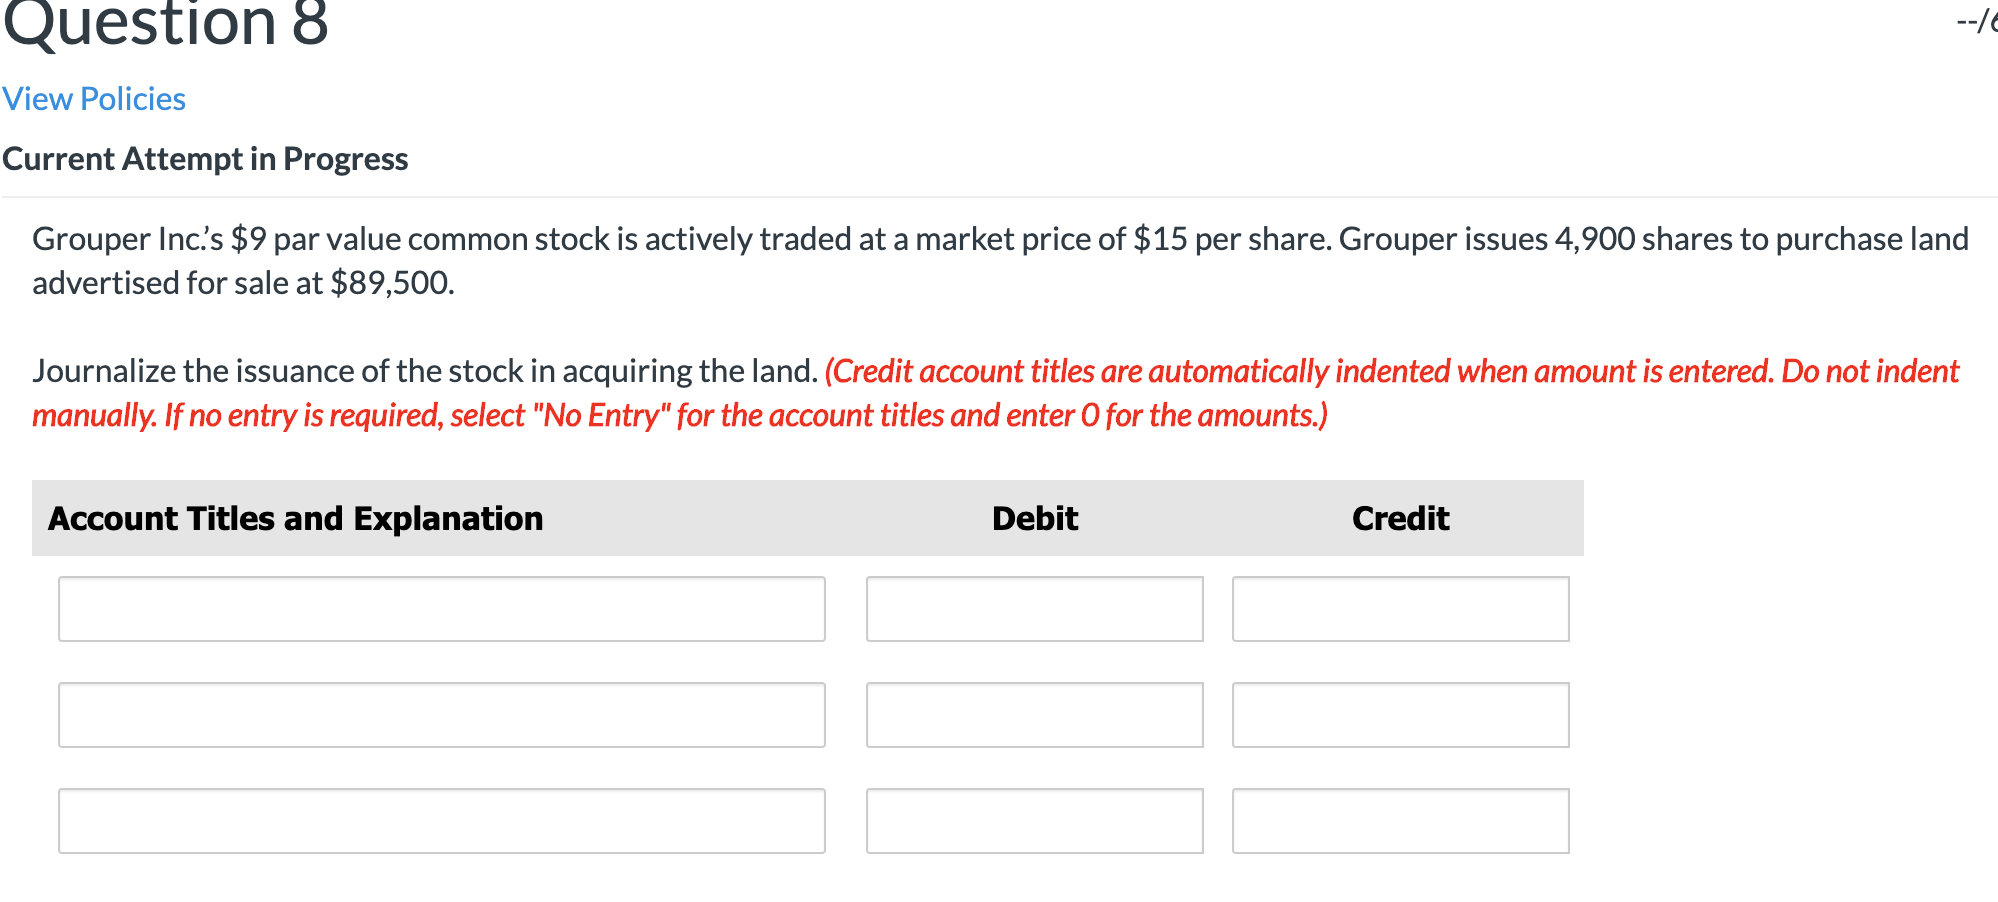Click the second Credit amount field

pos(1399,714)
